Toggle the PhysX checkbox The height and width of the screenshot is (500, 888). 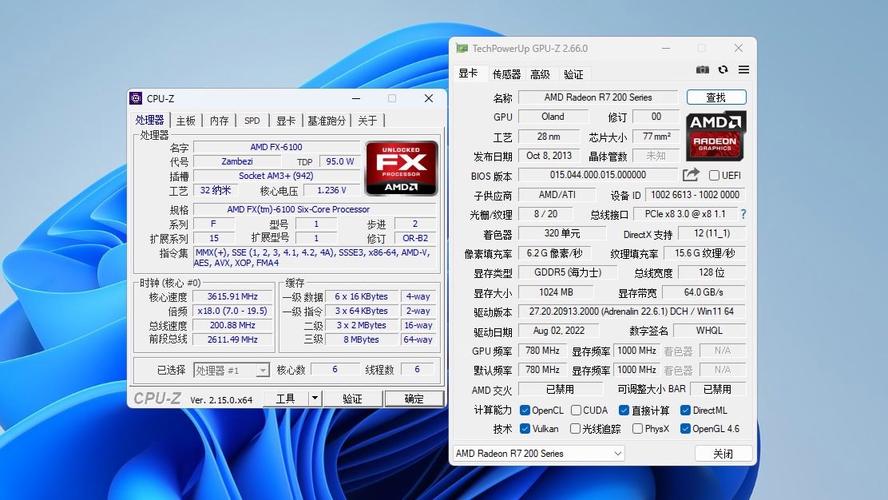click(636, 429)
